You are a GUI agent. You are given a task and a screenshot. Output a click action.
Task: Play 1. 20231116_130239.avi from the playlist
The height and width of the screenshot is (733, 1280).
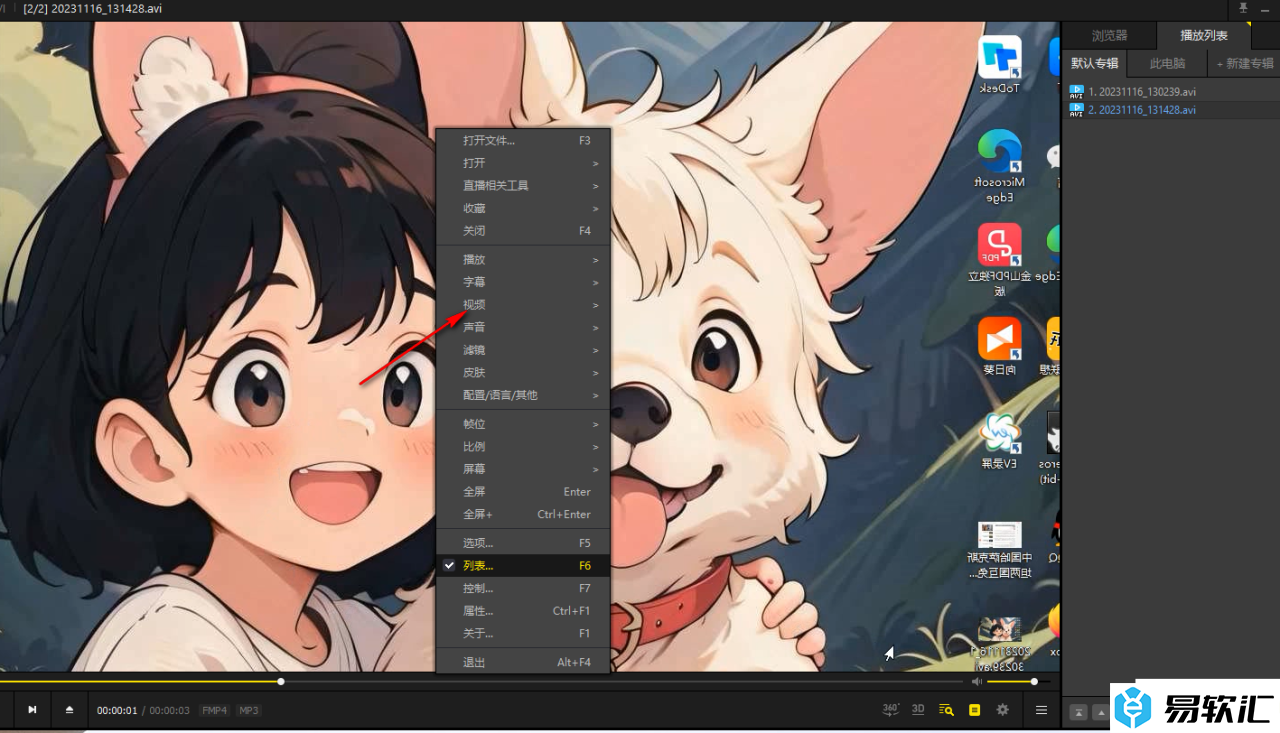pyautogui.click(x=1173, y=91)
